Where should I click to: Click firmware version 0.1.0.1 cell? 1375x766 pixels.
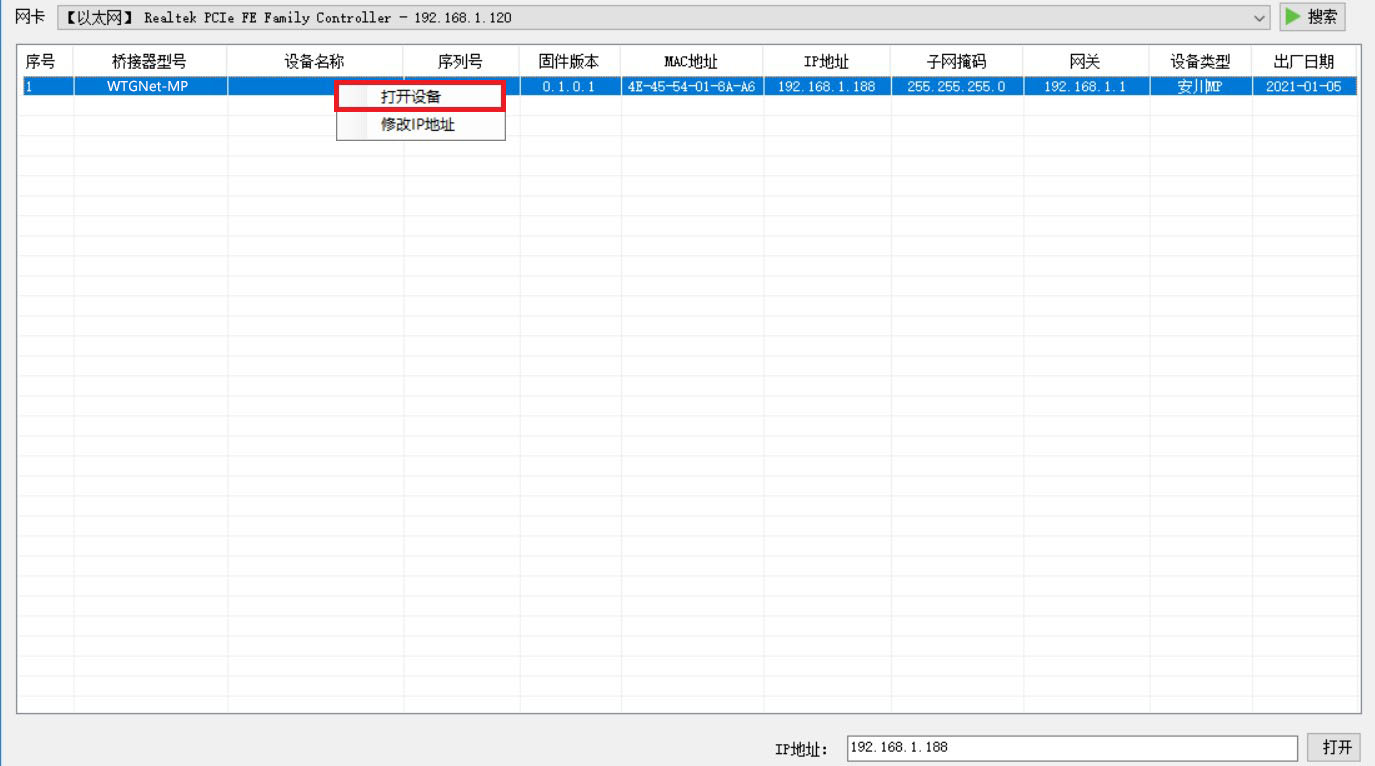(x=570, y=86)
